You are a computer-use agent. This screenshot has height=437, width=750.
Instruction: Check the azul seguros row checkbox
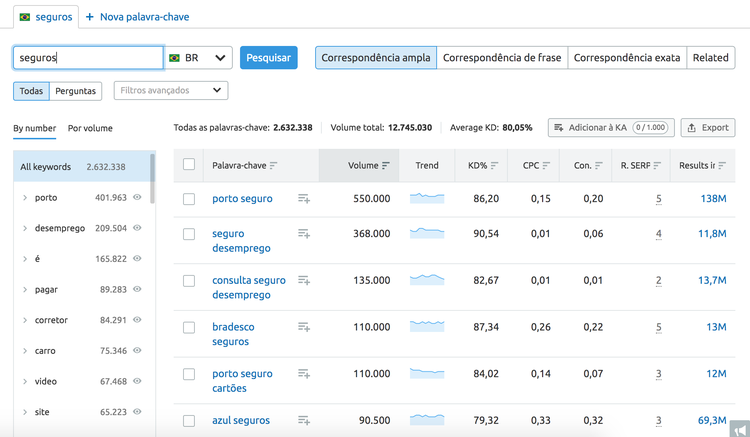[x=189, y=421]
